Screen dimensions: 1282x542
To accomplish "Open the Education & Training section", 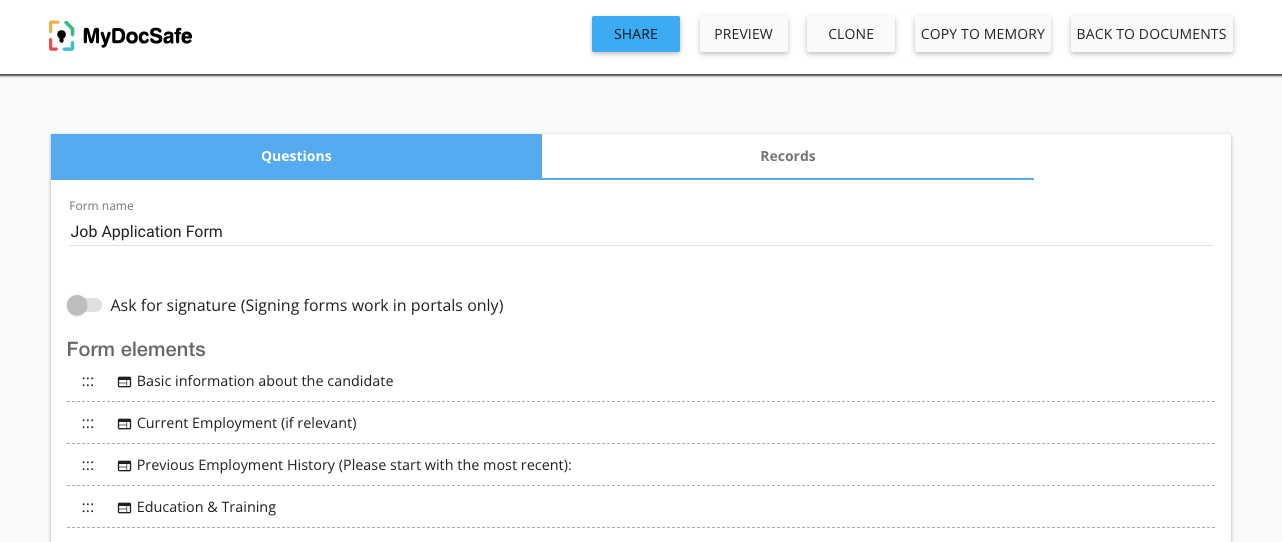I will tap(206, 507).
